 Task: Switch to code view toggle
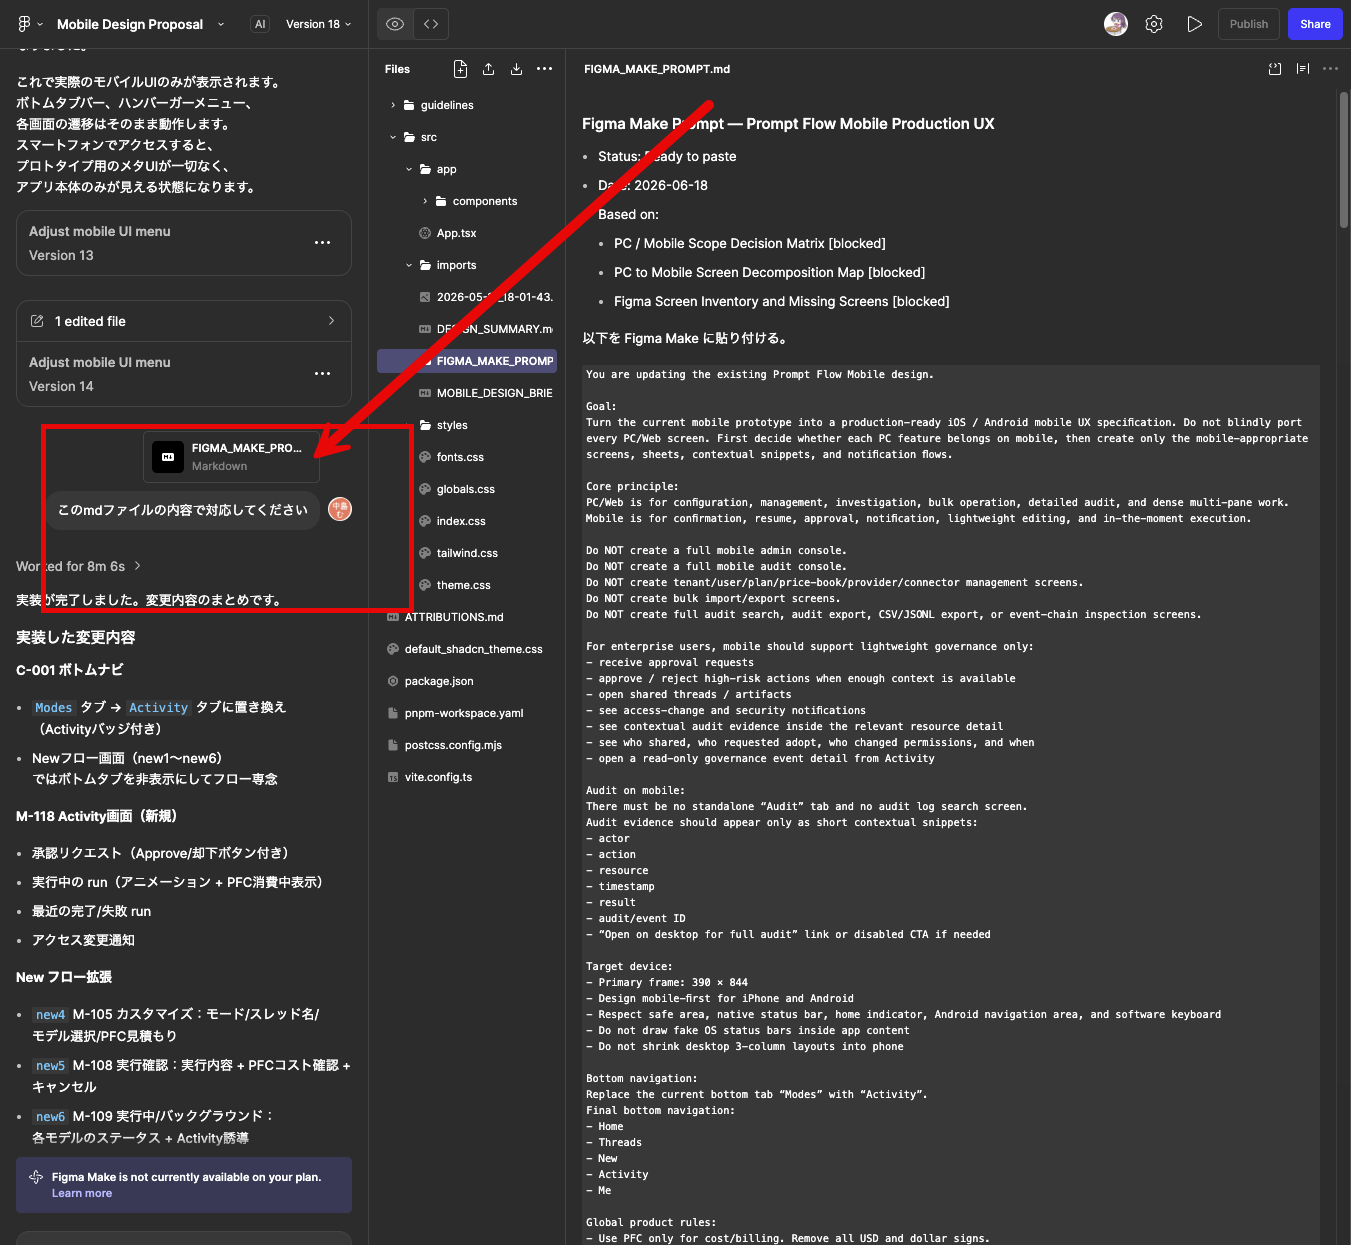tap(431, 24)
